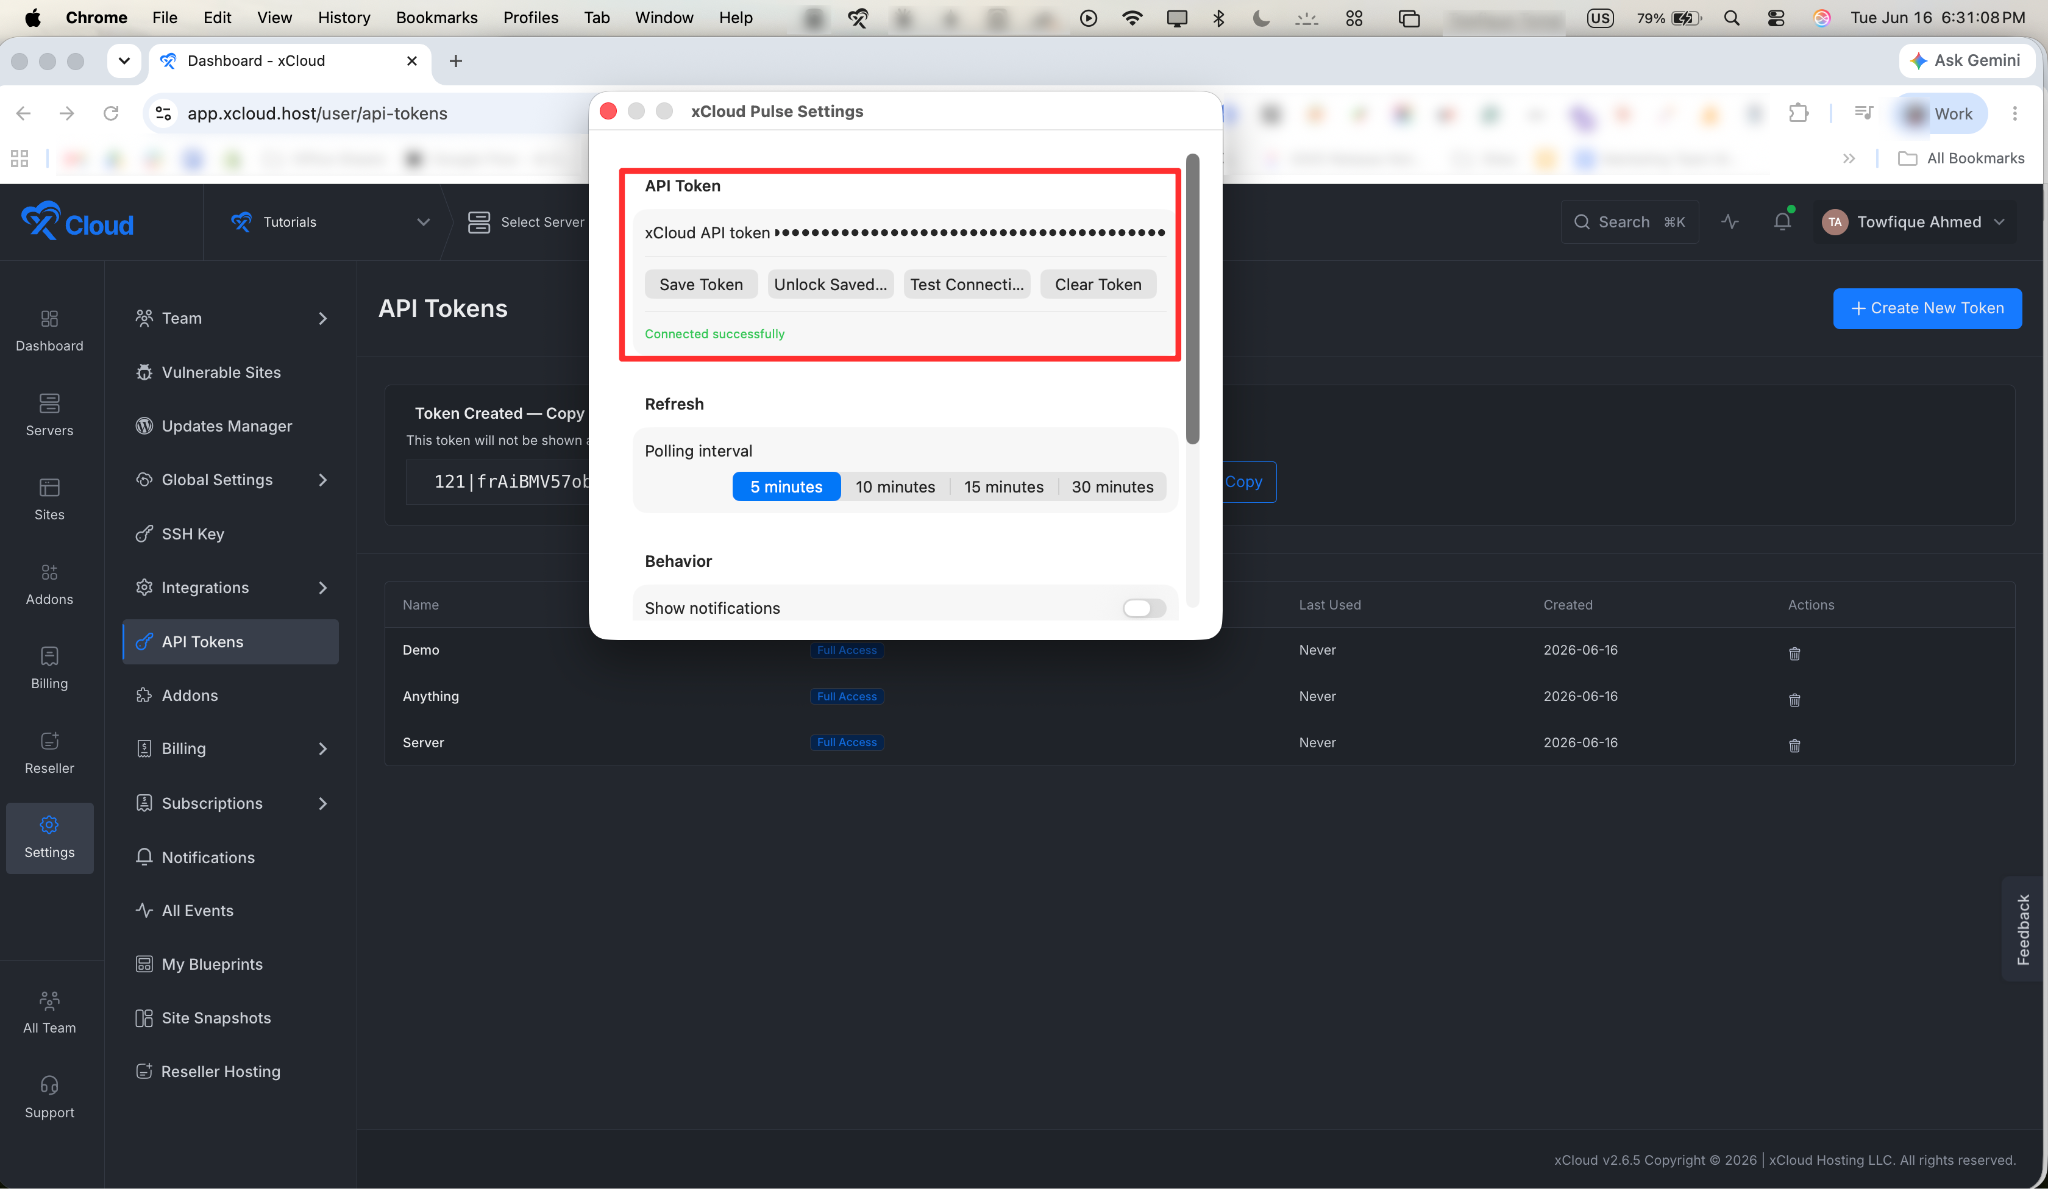Click Test Connection button
The width and height of the screenshot is (2048, 1189).
coord(967,284)
